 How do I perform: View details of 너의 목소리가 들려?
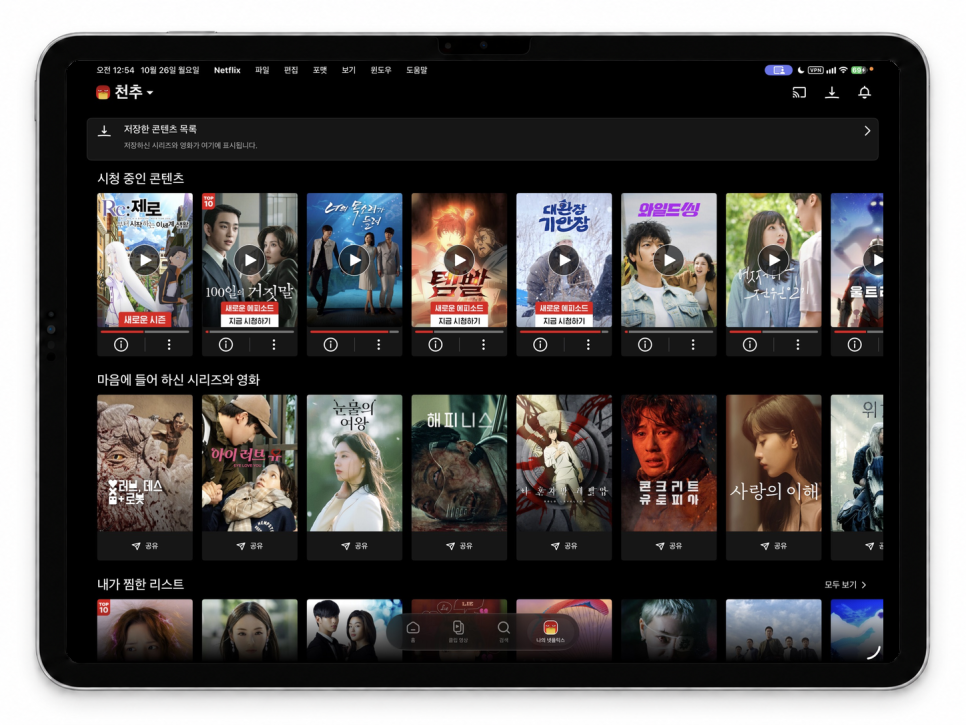point(331,345)
